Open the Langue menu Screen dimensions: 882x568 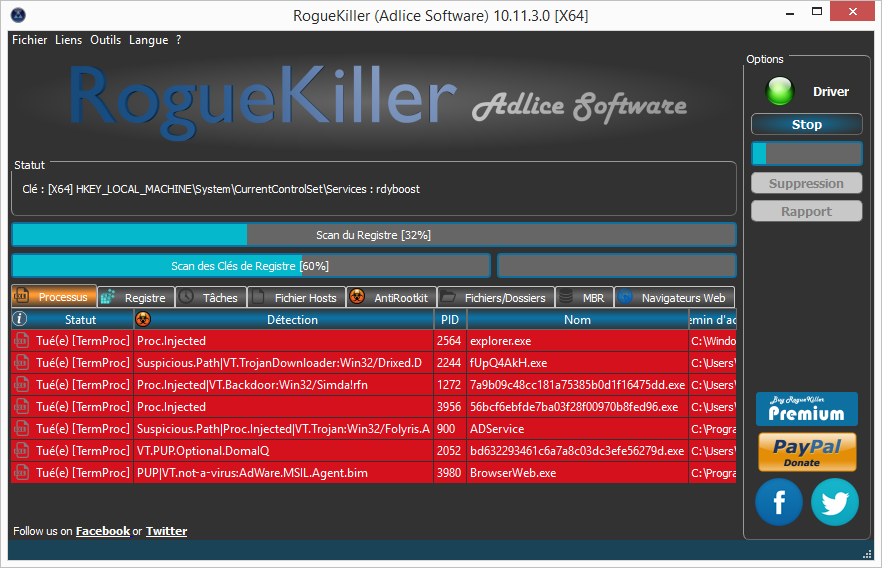(149, 40)
